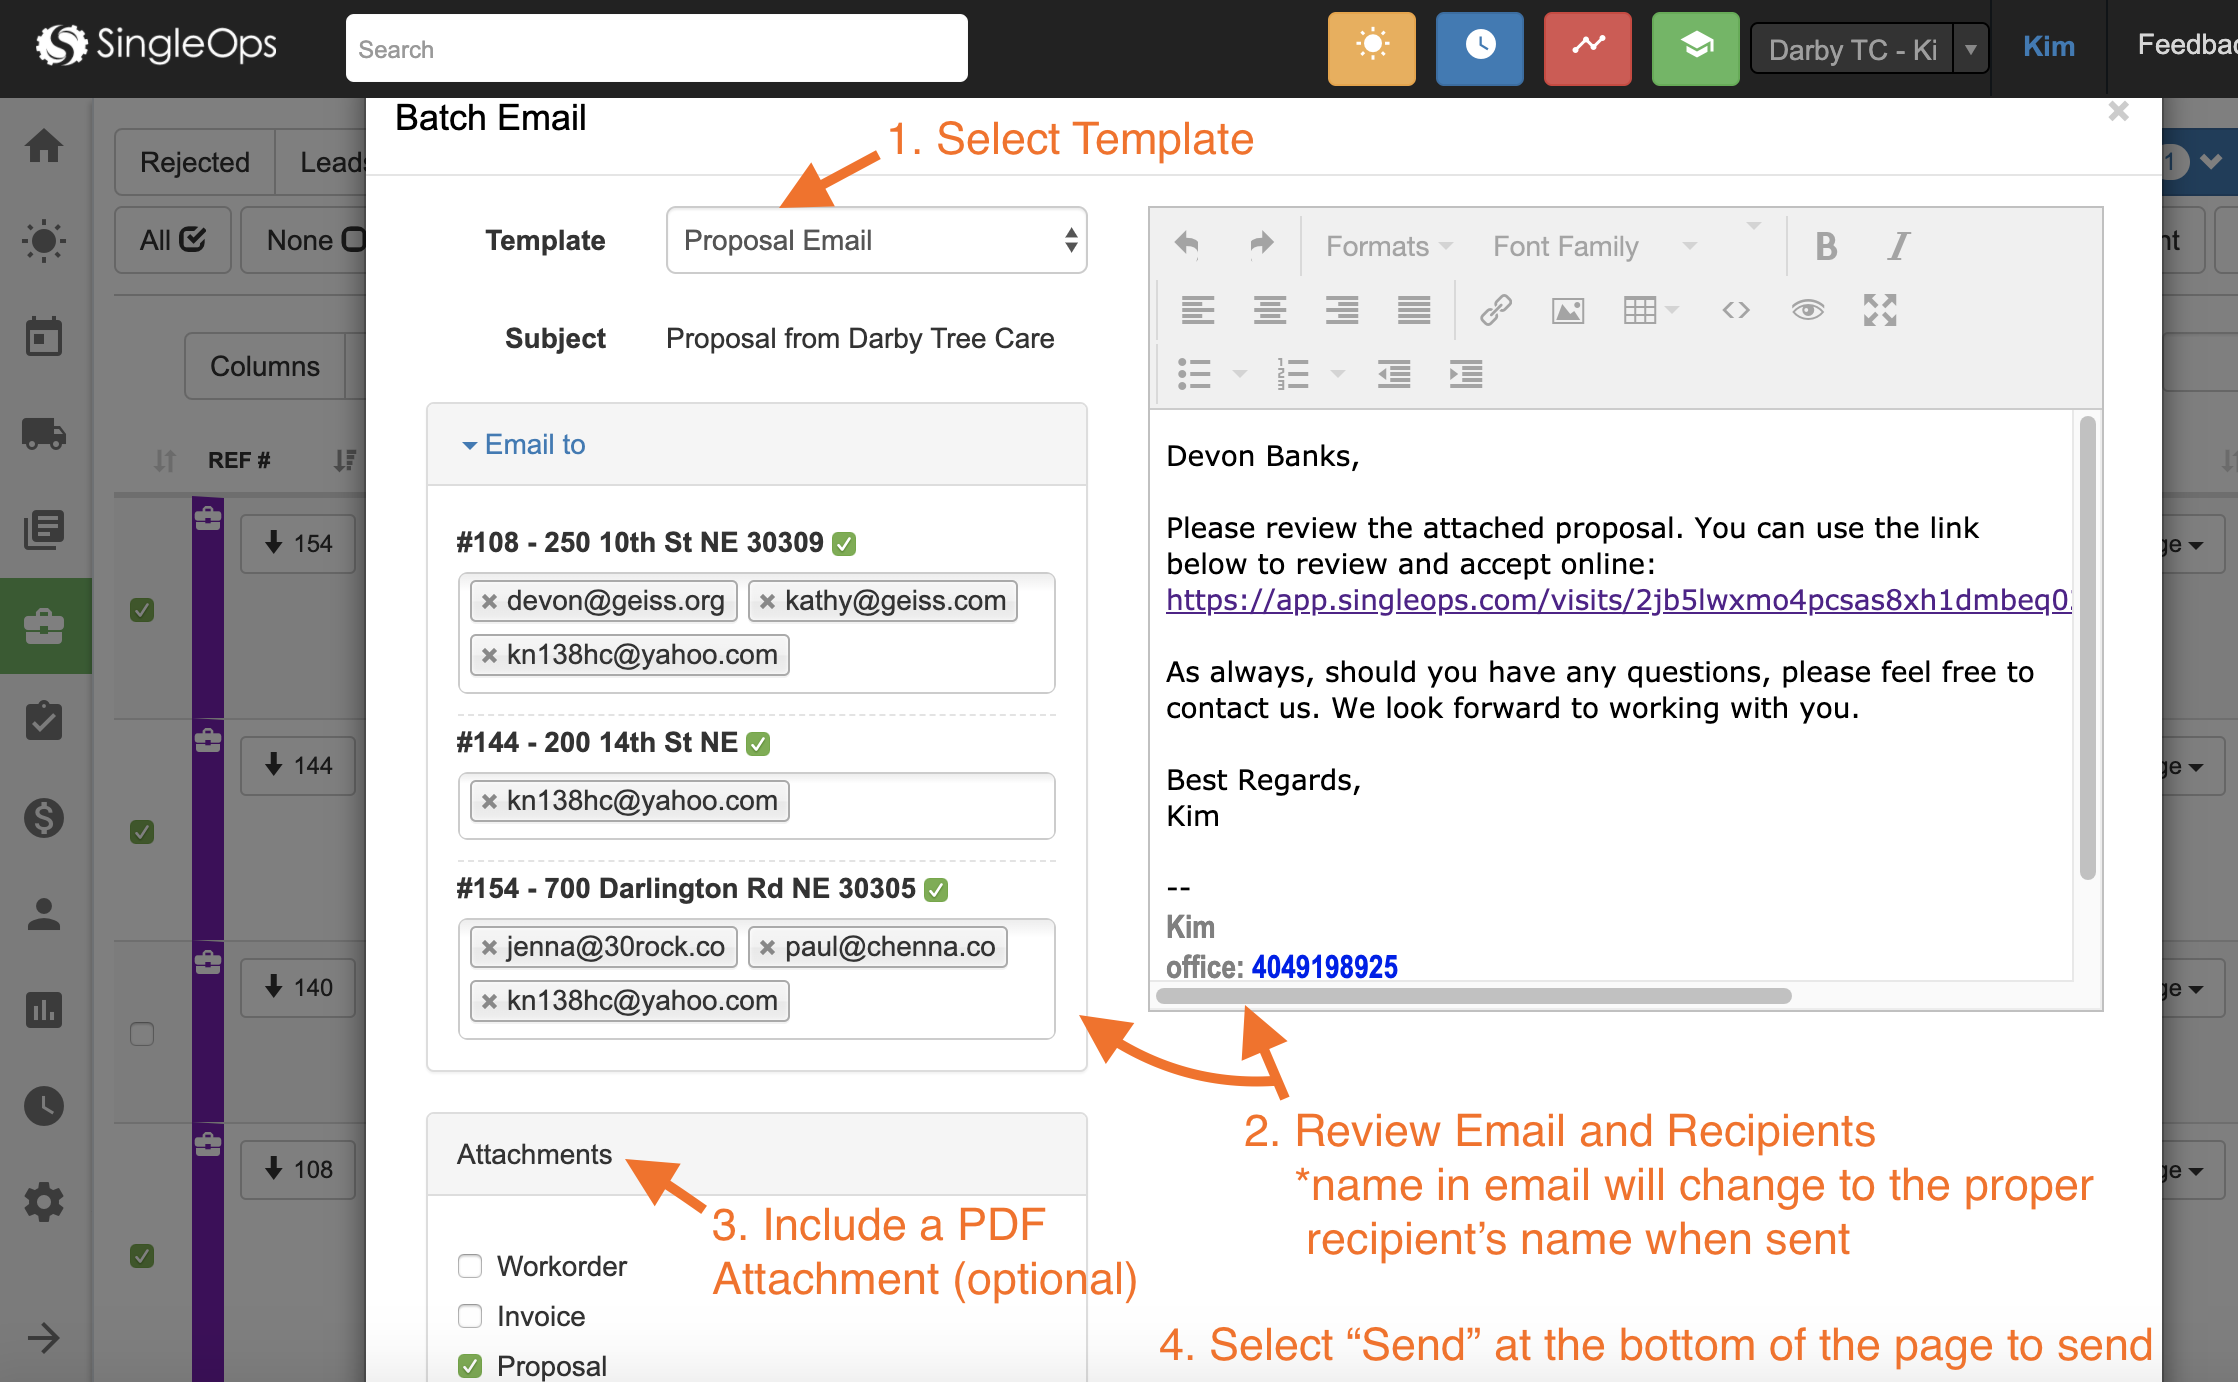Toggle row checkbox for ref 154

click(142, 610)
